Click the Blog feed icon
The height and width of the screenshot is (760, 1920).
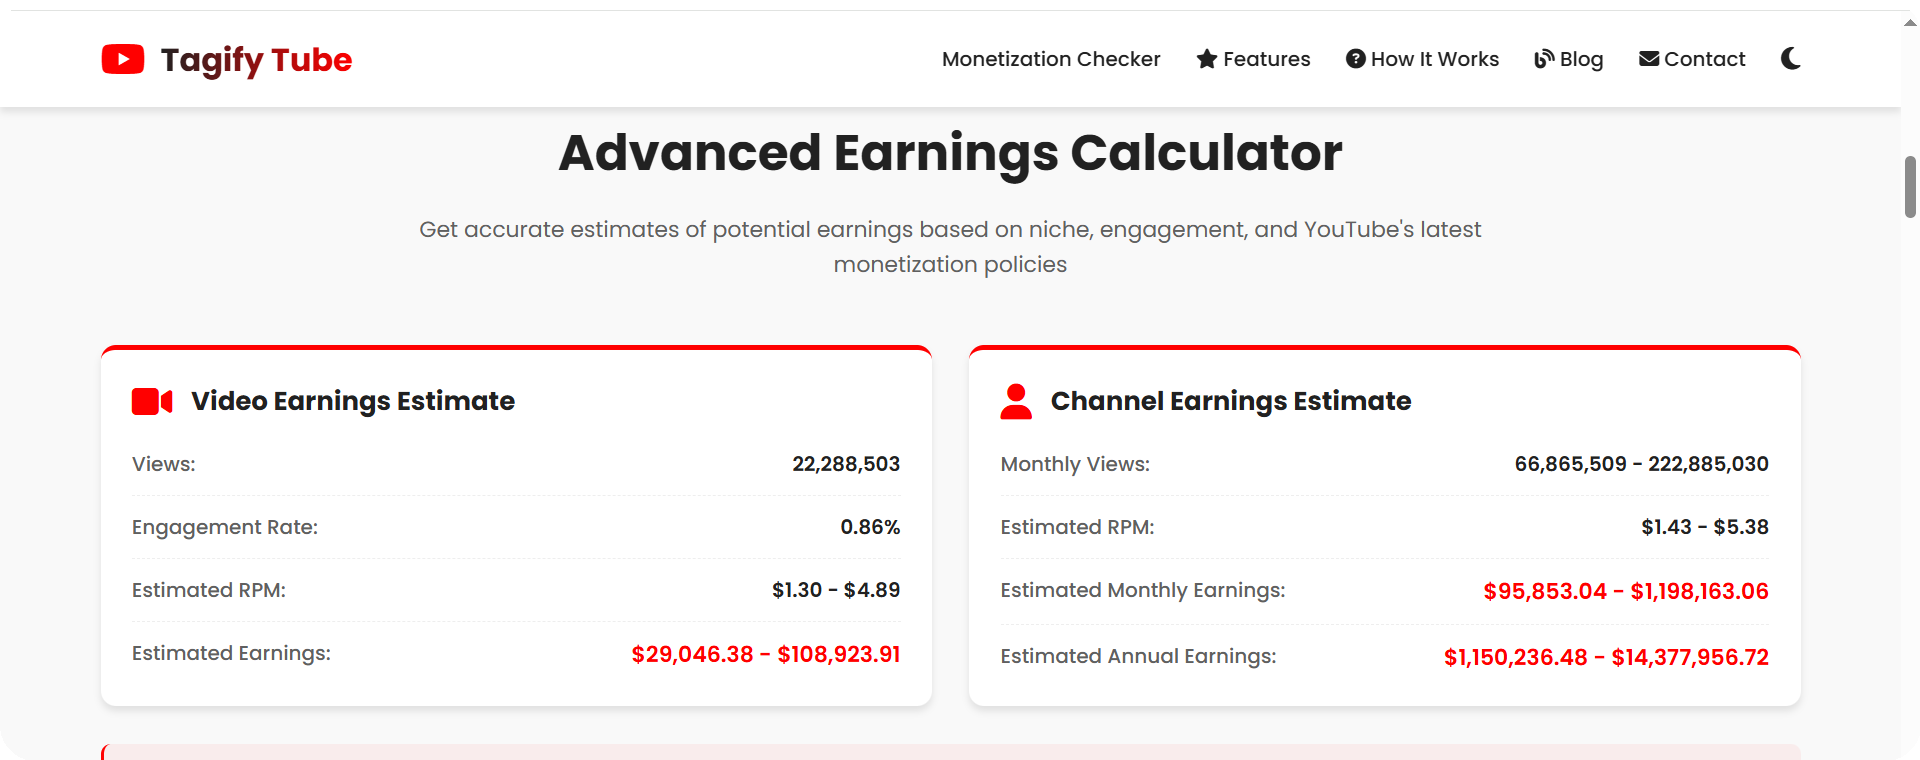tap(1543, 59)
